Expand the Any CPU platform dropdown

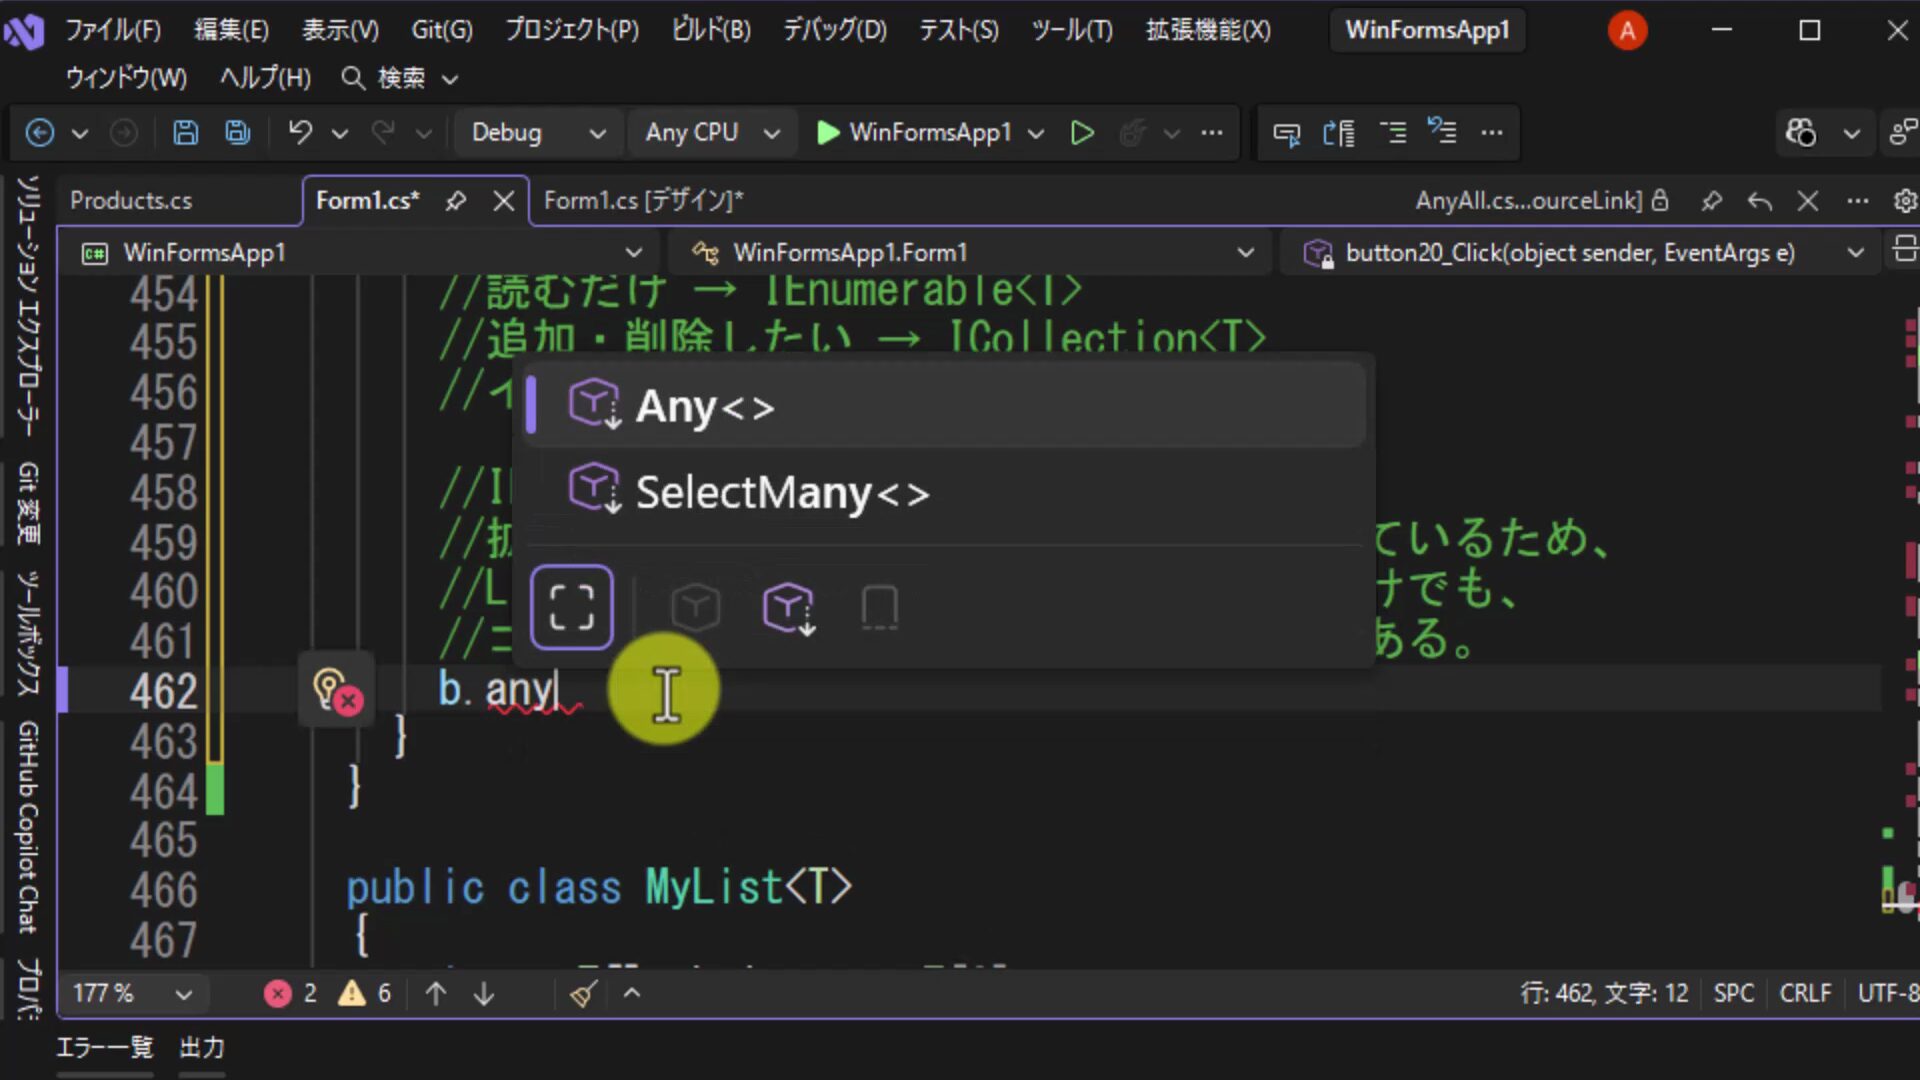tap(711, 132)
